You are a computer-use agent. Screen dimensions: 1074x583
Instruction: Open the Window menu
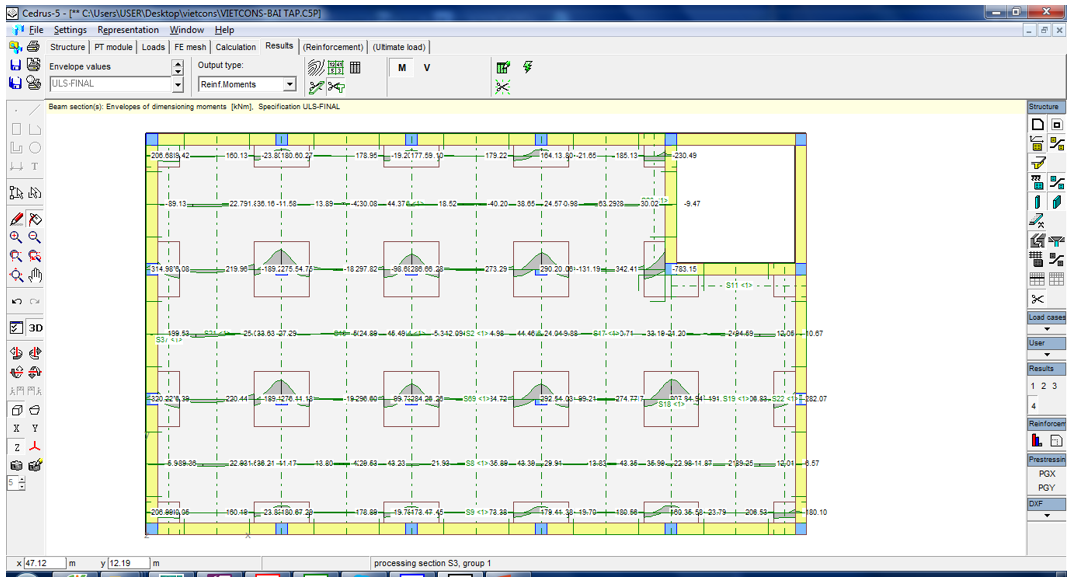tap(187, 30)
